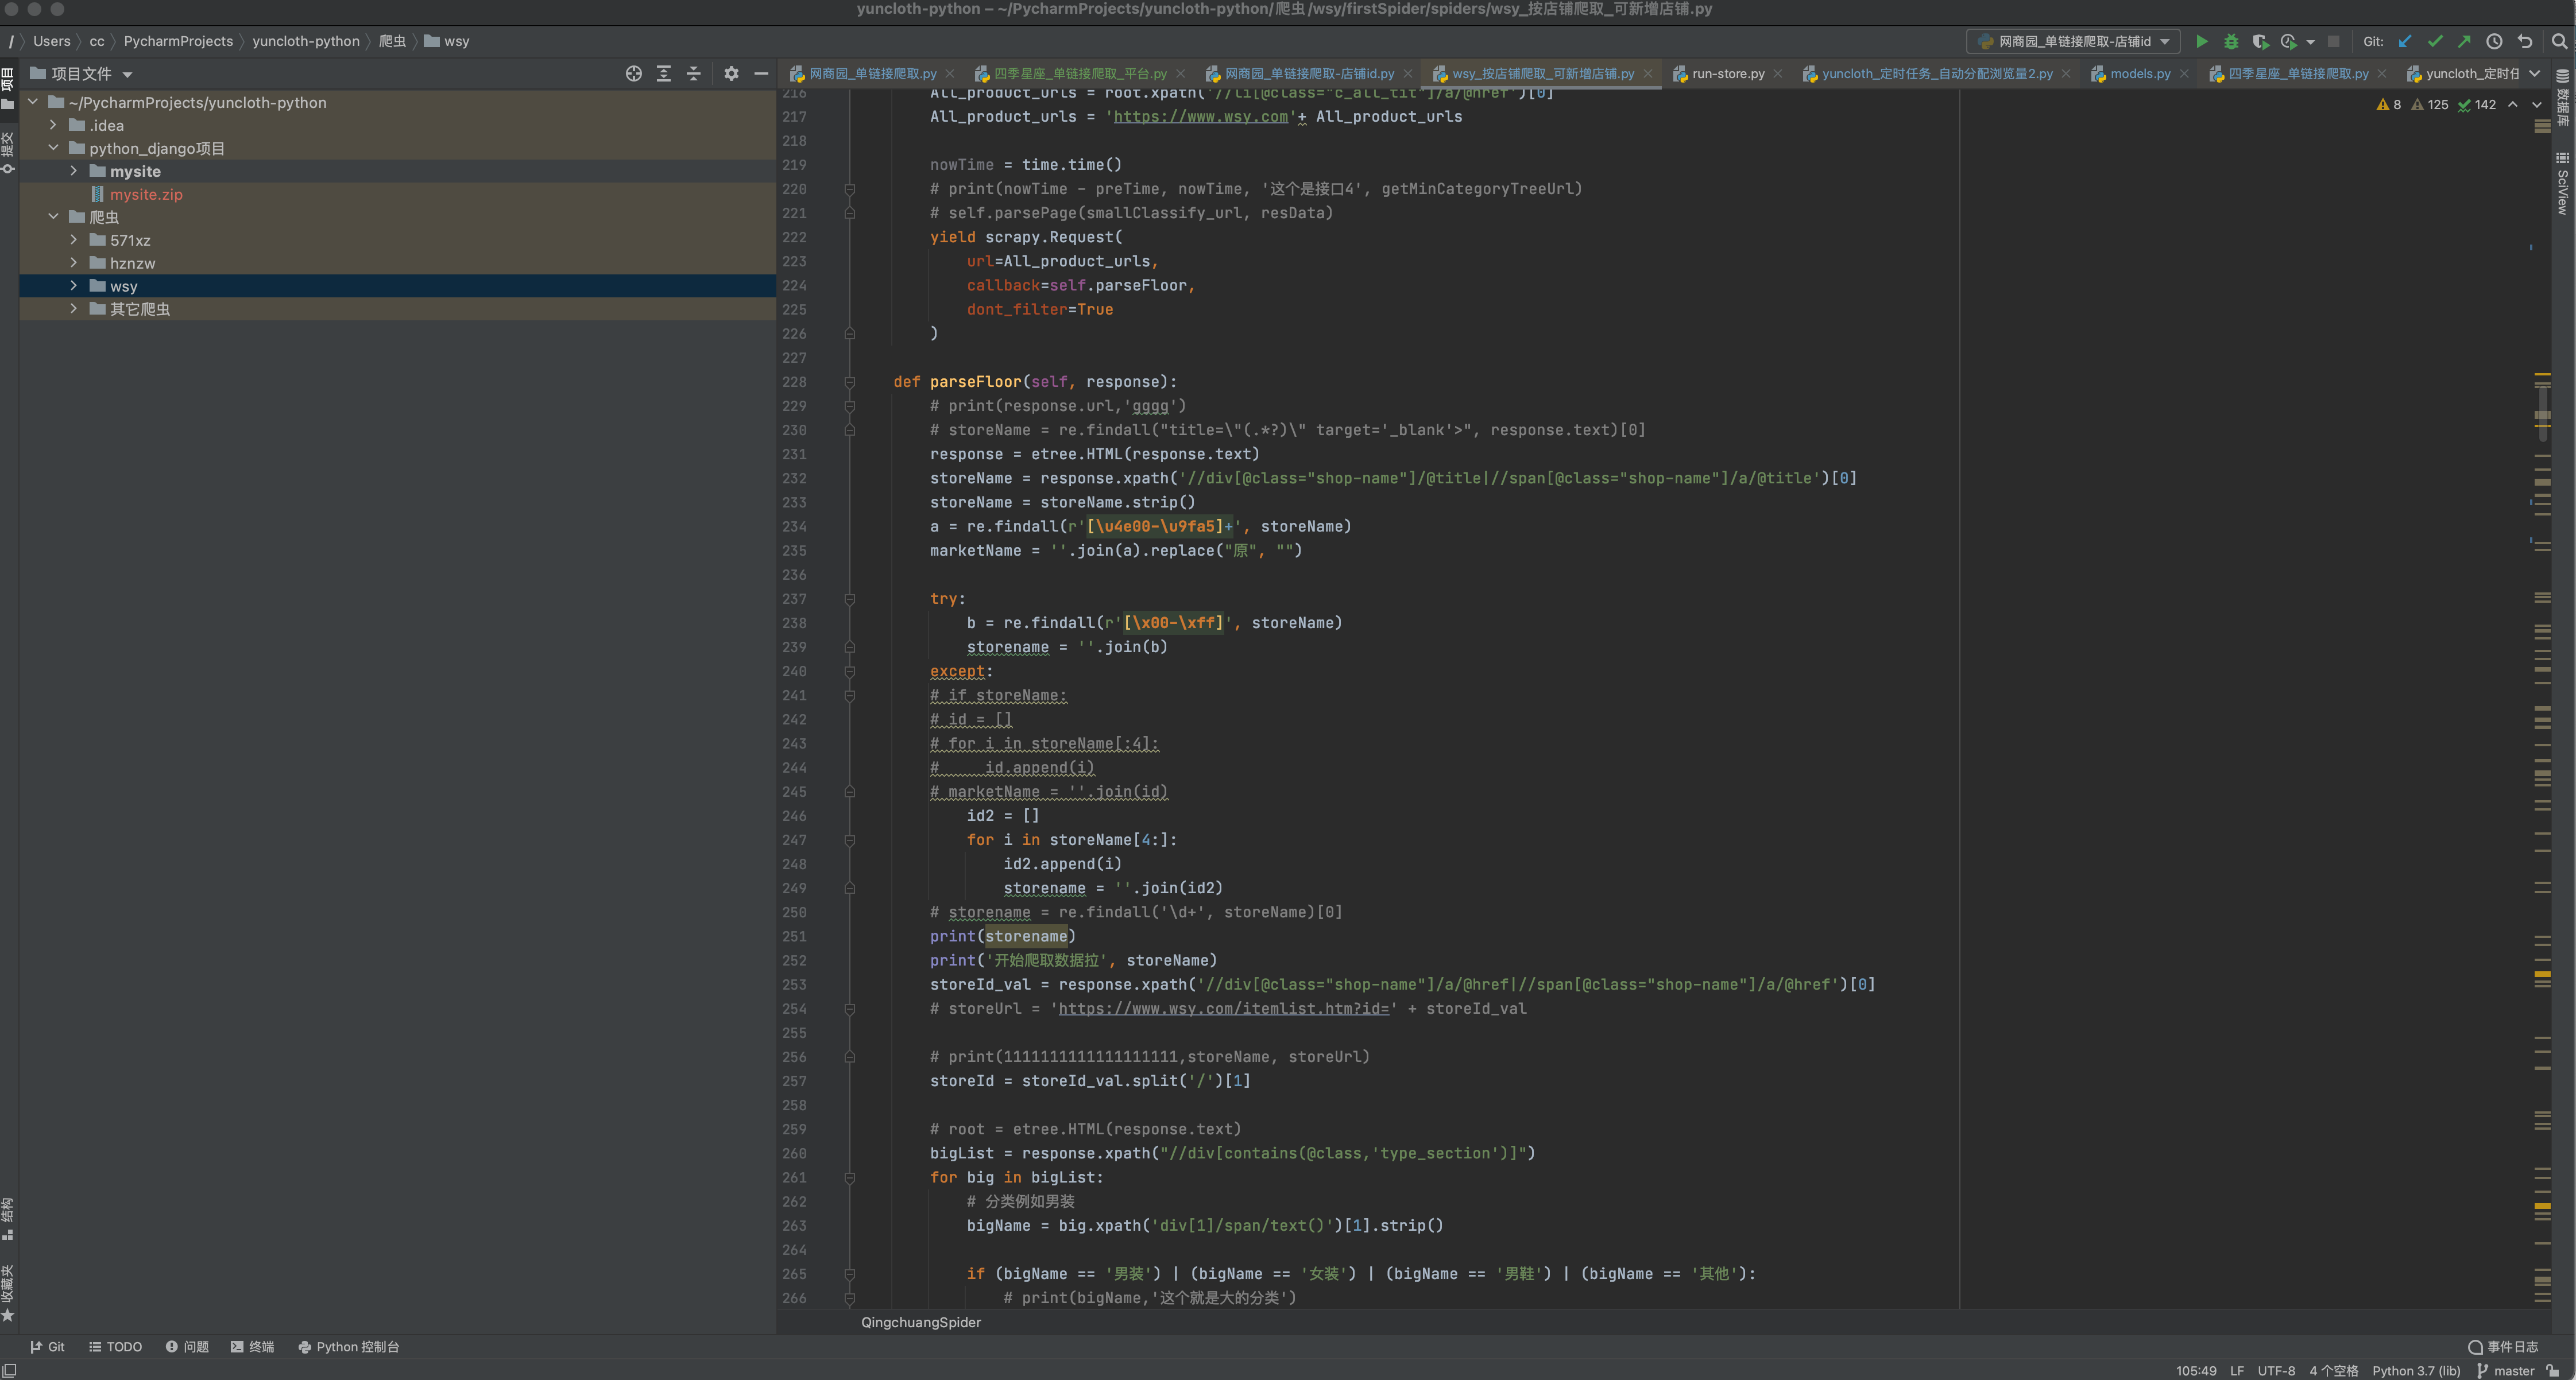Open the 项目文件 view selector dropdown
Image resolution: width=2576 pixels, height=1380 pixels.
(x=82, y=74)
